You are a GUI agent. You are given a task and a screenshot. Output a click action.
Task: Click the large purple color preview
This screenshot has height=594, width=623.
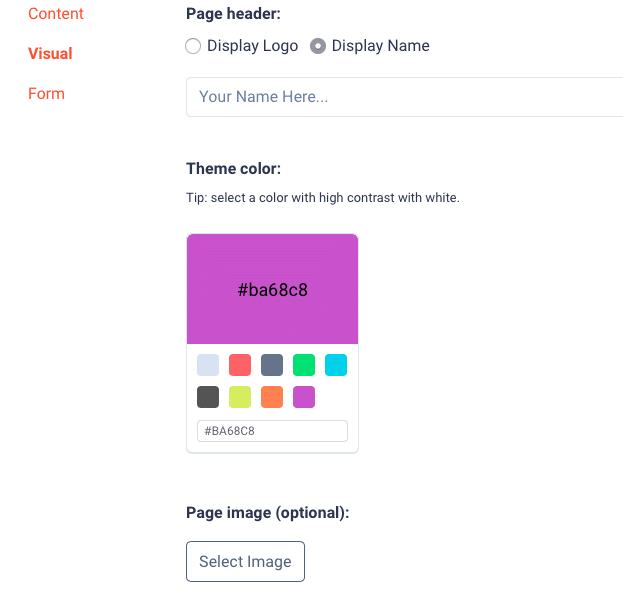(273, 289)
